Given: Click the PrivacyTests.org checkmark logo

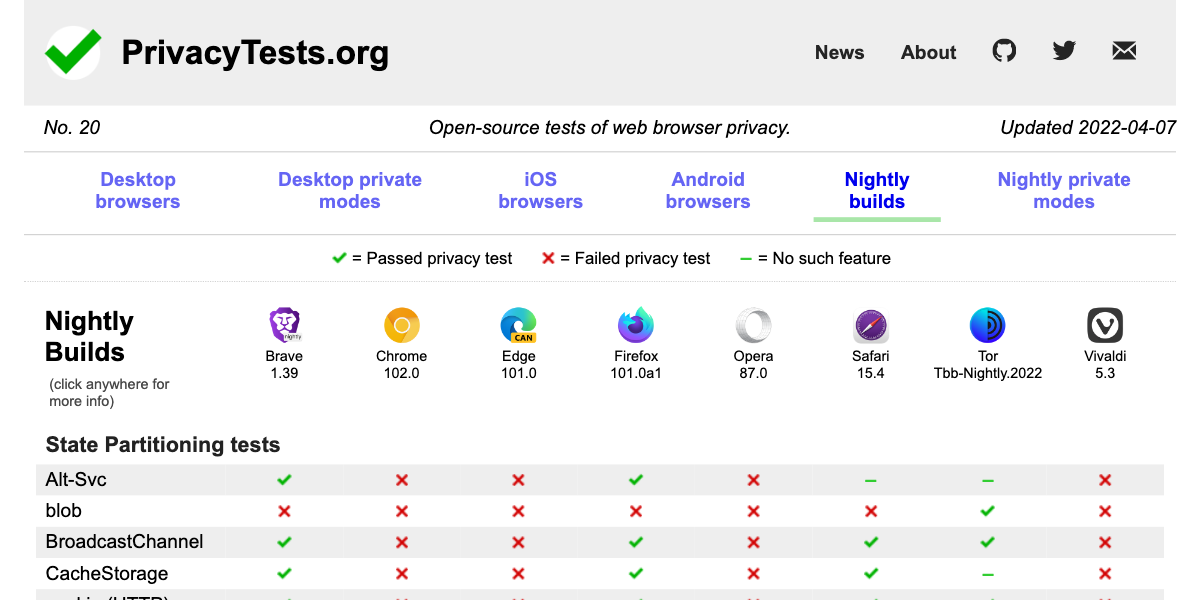Looking at the screenshot, I should point(72,52).
